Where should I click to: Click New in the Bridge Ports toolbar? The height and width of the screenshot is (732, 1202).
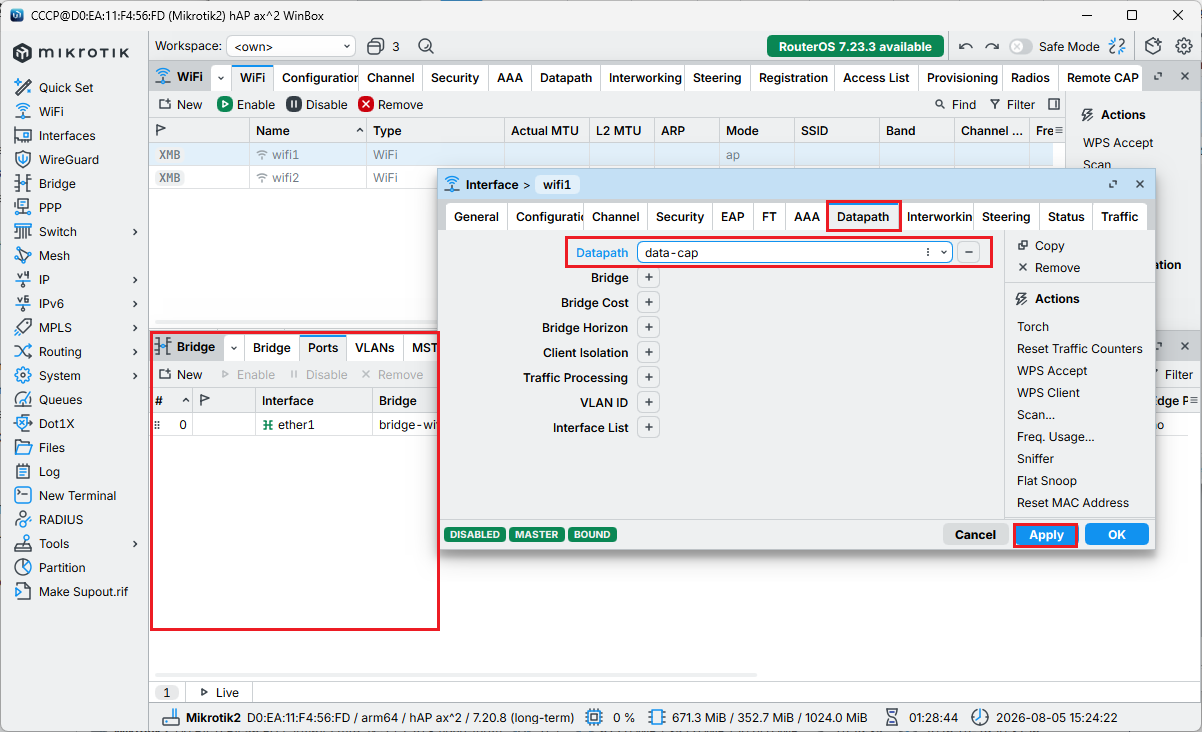[x=180, y=375]
